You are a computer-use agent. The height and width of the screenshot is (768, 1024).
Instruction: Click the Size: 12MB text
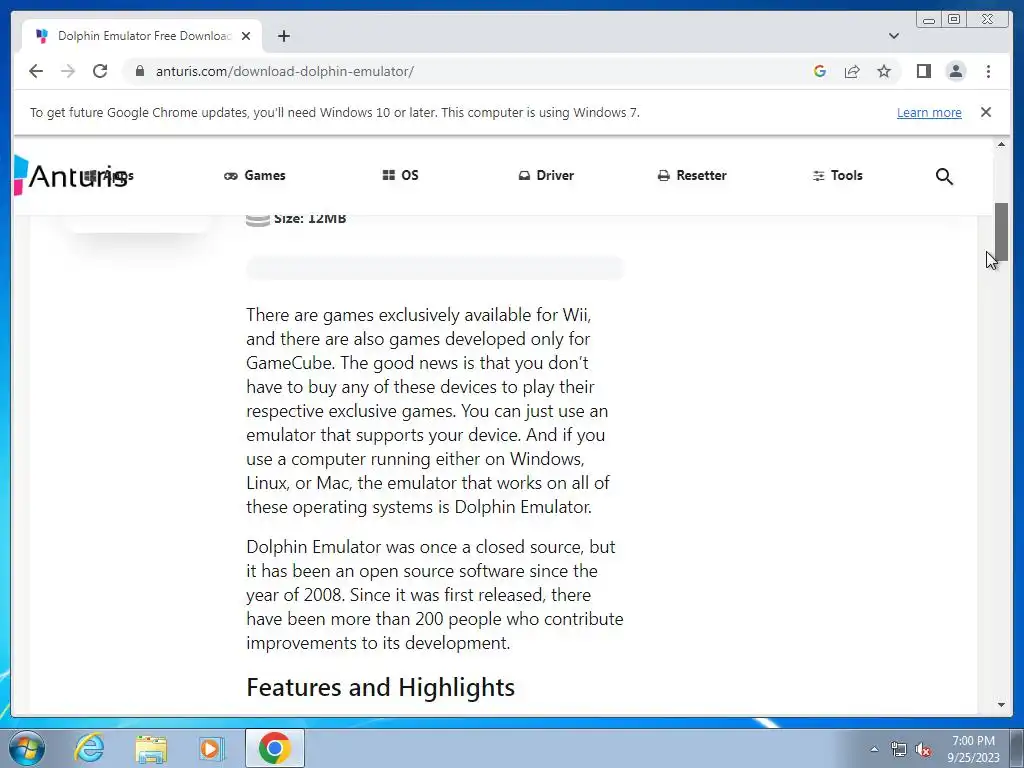310,218
